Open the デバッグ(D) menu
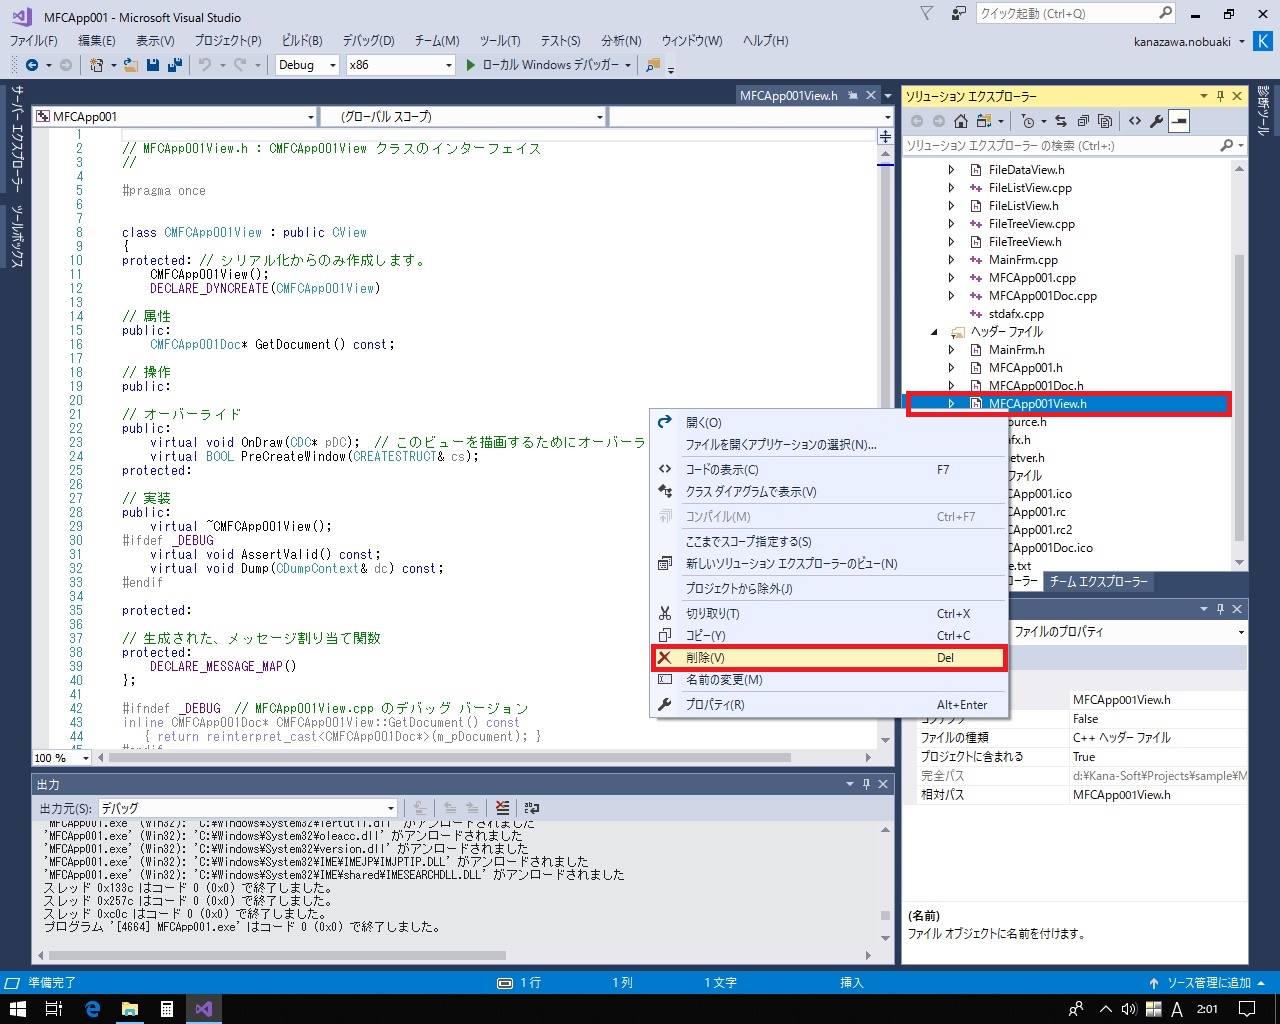Viewport: 1280px width, 1024px height. [x=368, y=41]
